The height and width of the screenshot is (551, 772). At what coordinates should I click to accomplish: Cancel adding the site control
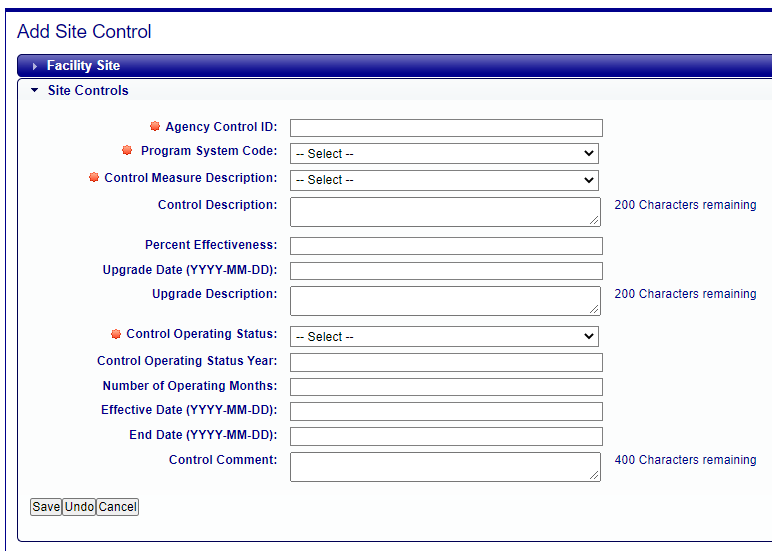click(118, 507)
